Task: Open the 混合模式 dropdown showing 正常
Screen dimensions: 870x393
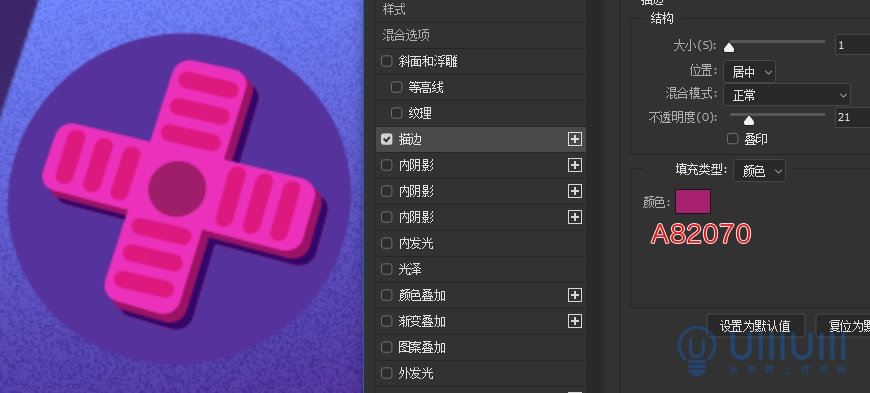Action: 787,95
